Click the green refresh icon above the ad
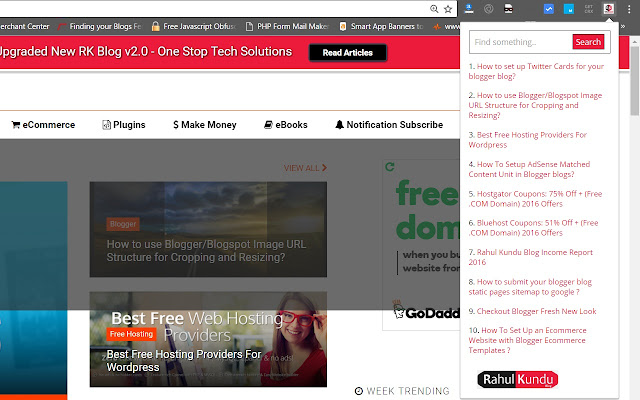 pyautogui.click(x=390, y=167)
